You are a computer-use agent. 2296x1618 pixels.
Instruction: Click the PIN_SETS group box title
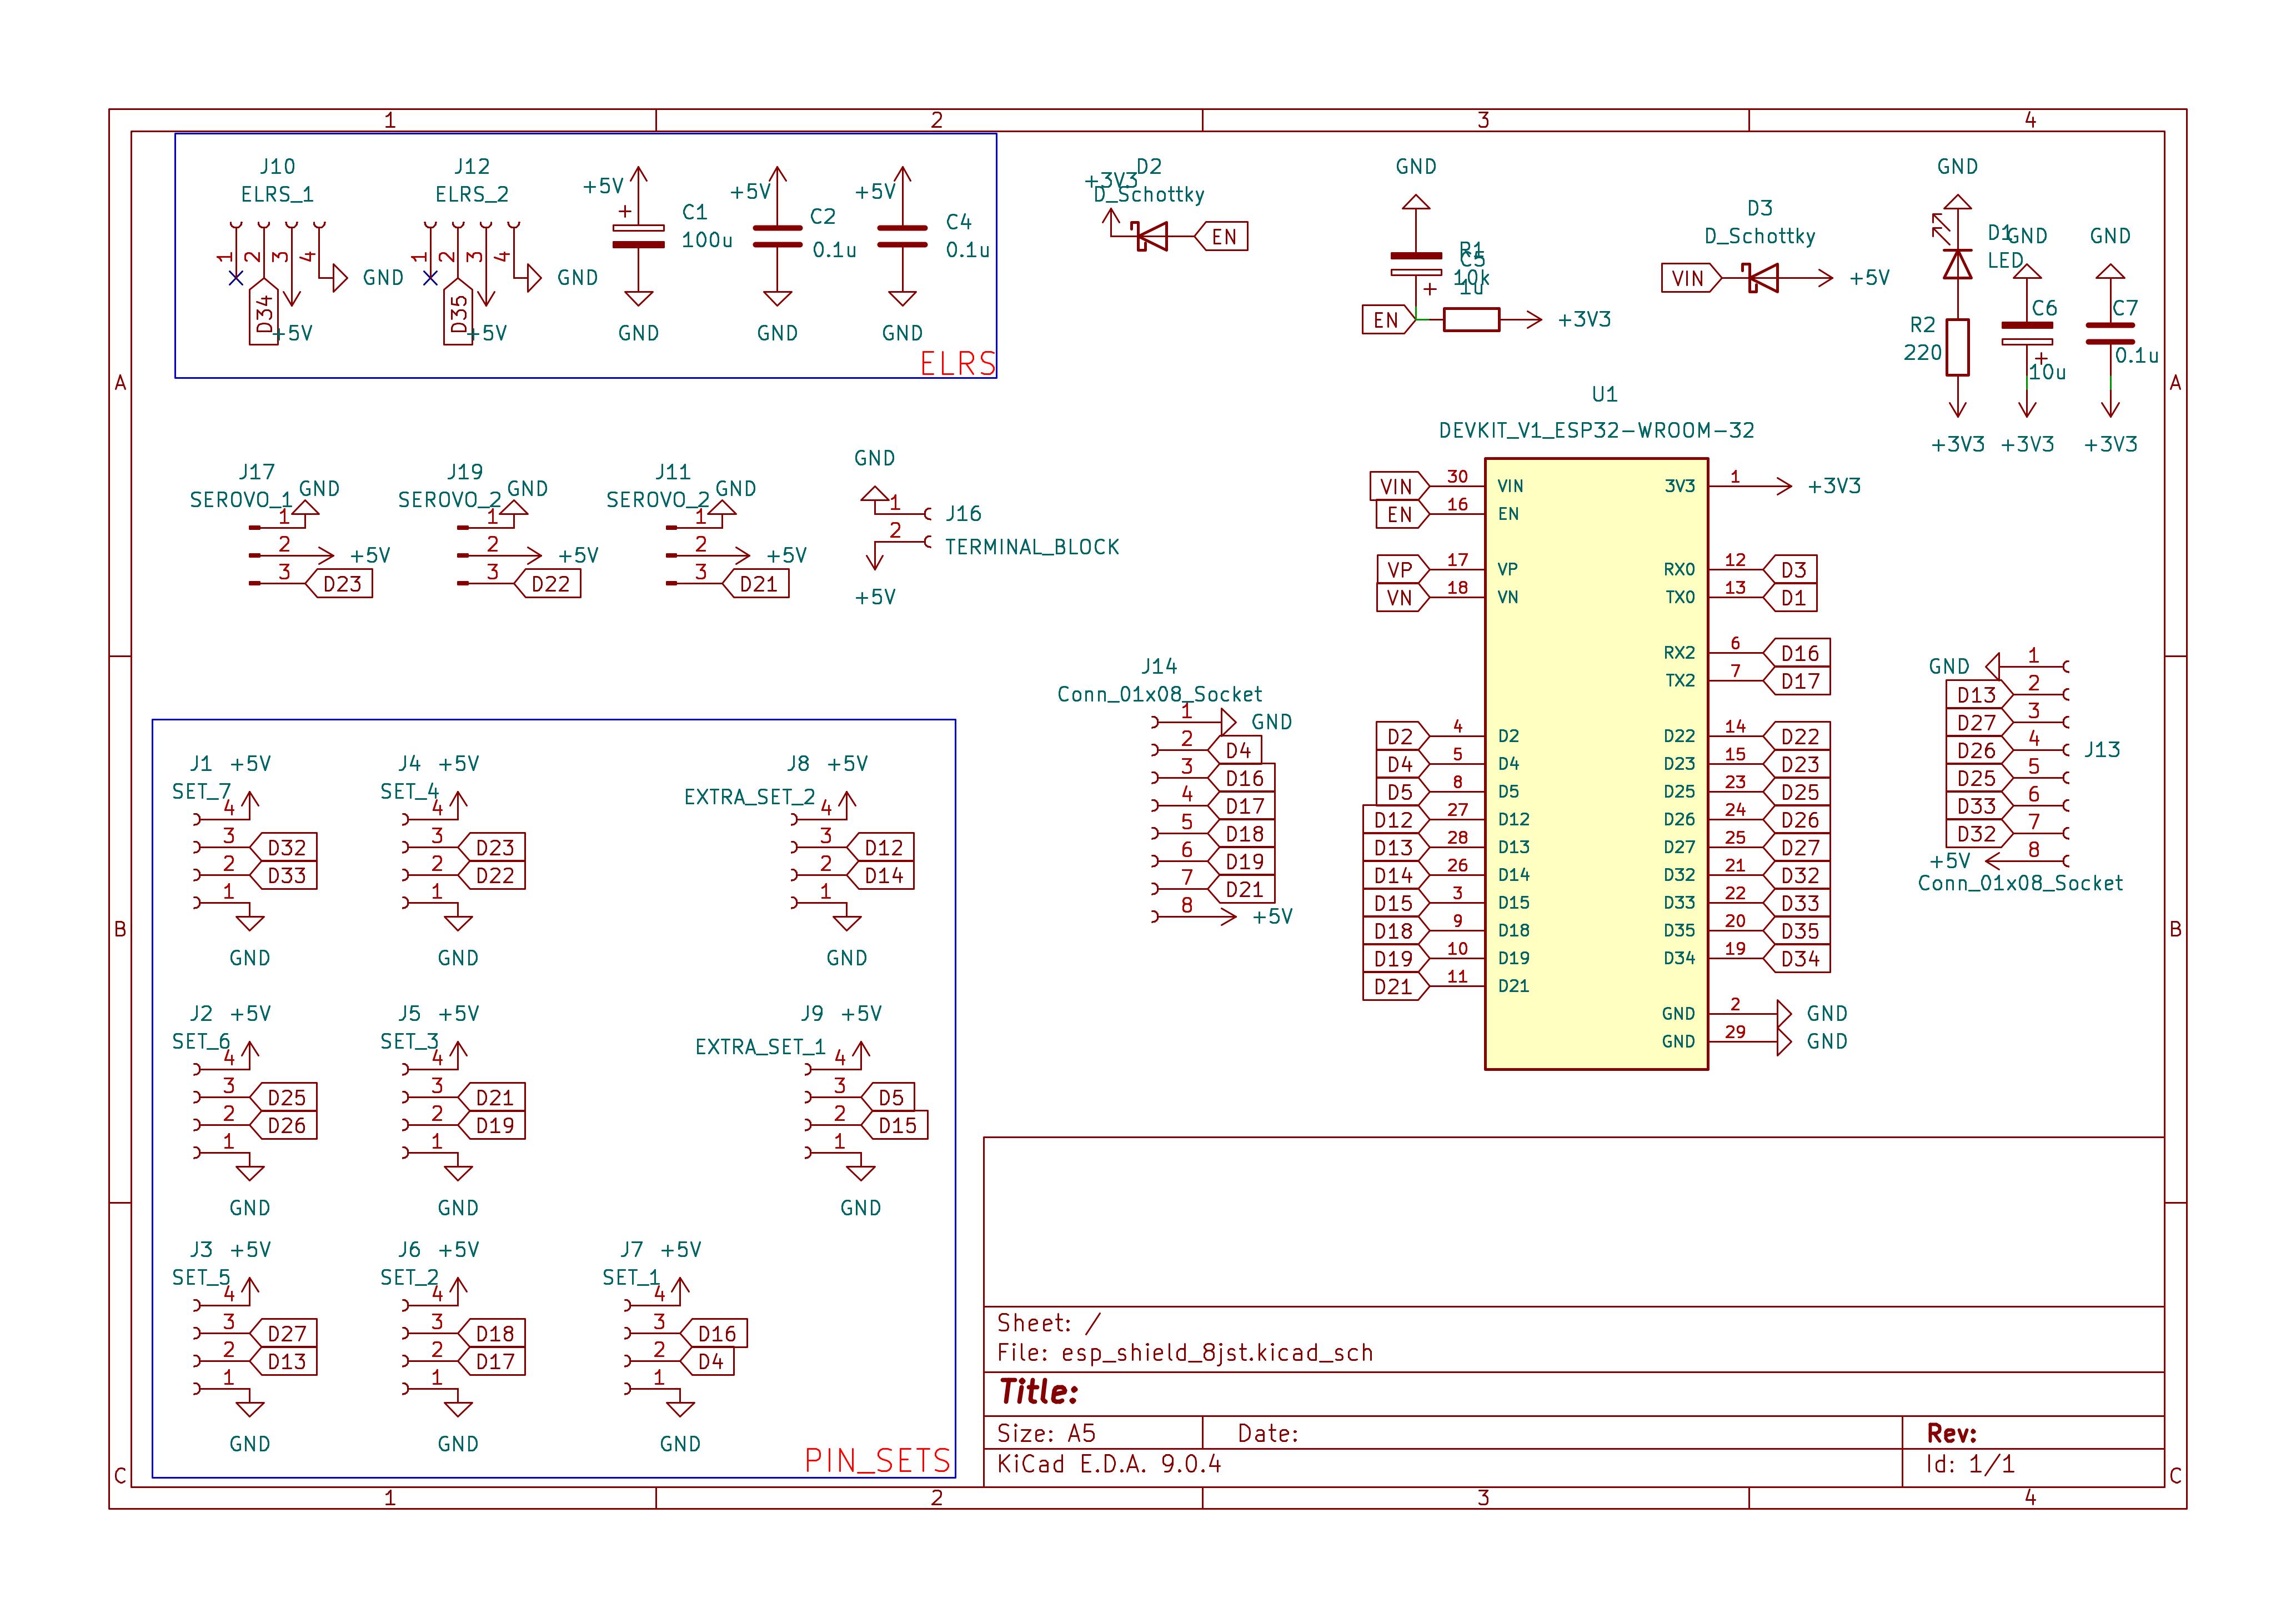tap(878, 1461)
